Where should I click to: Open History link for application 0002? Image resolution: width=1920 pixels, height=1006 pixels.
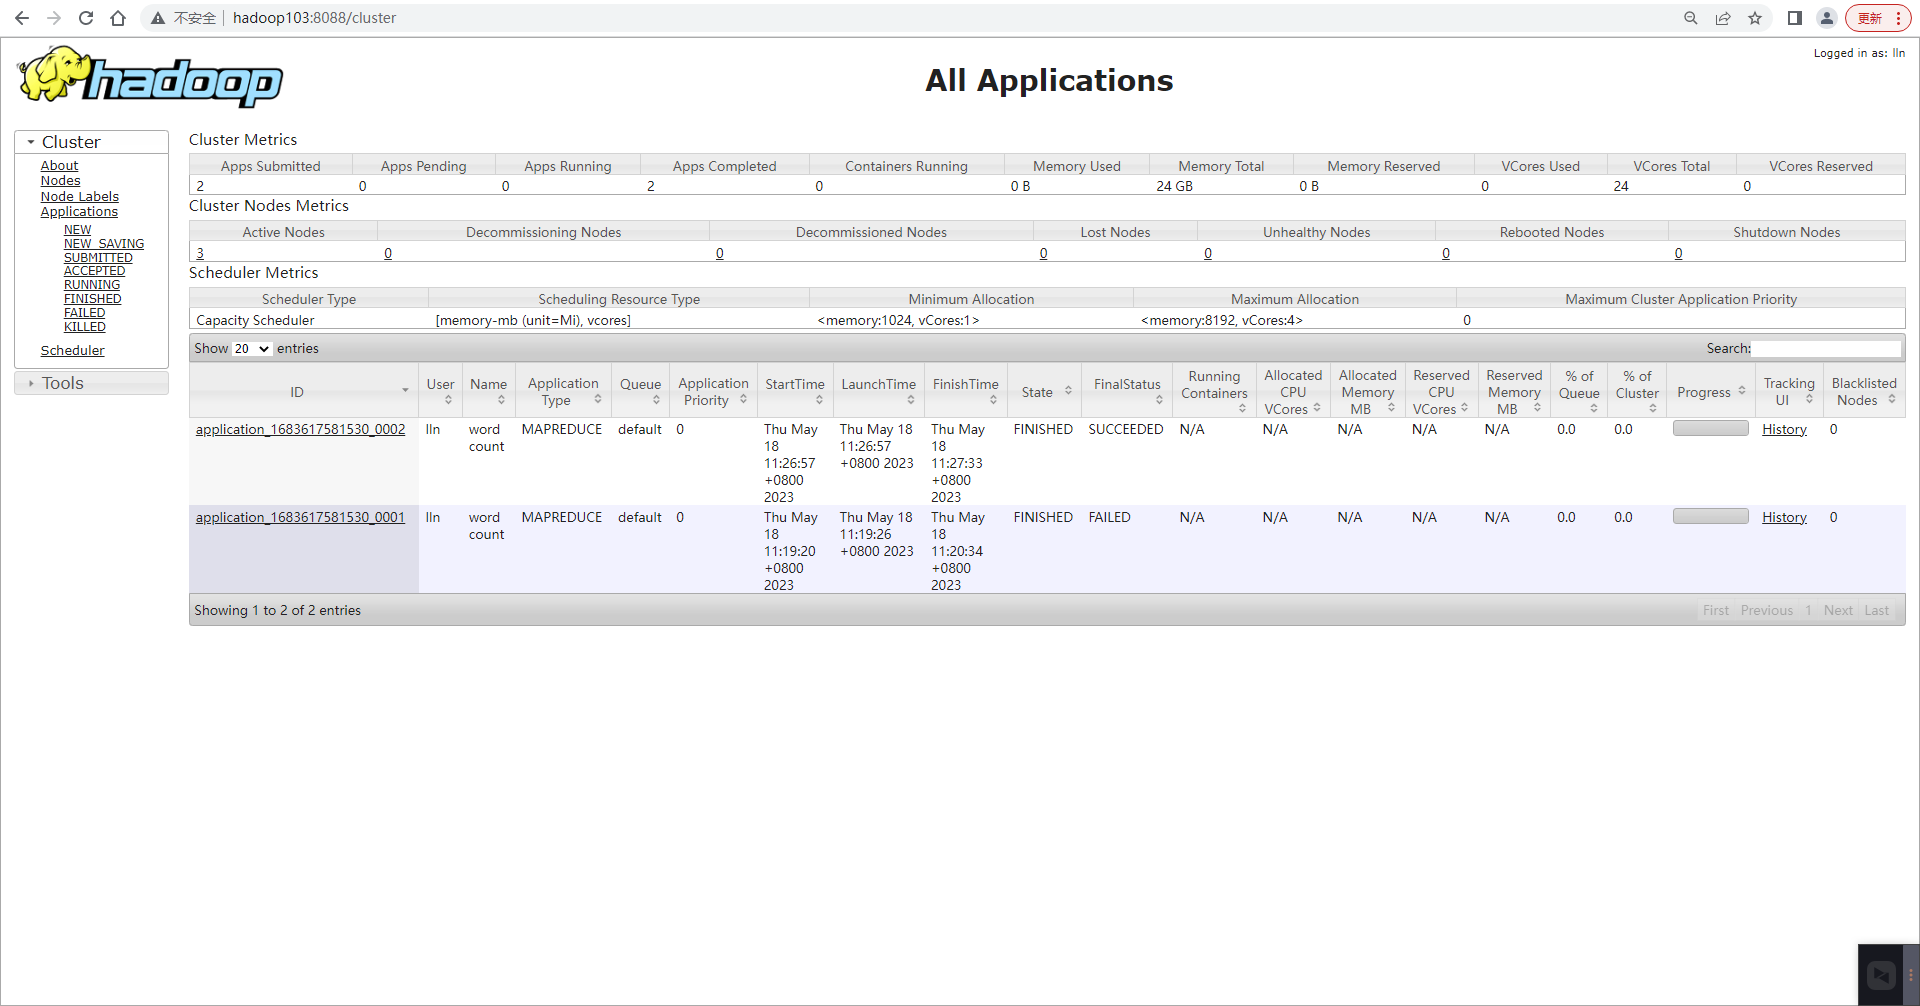click(1784, 430)
